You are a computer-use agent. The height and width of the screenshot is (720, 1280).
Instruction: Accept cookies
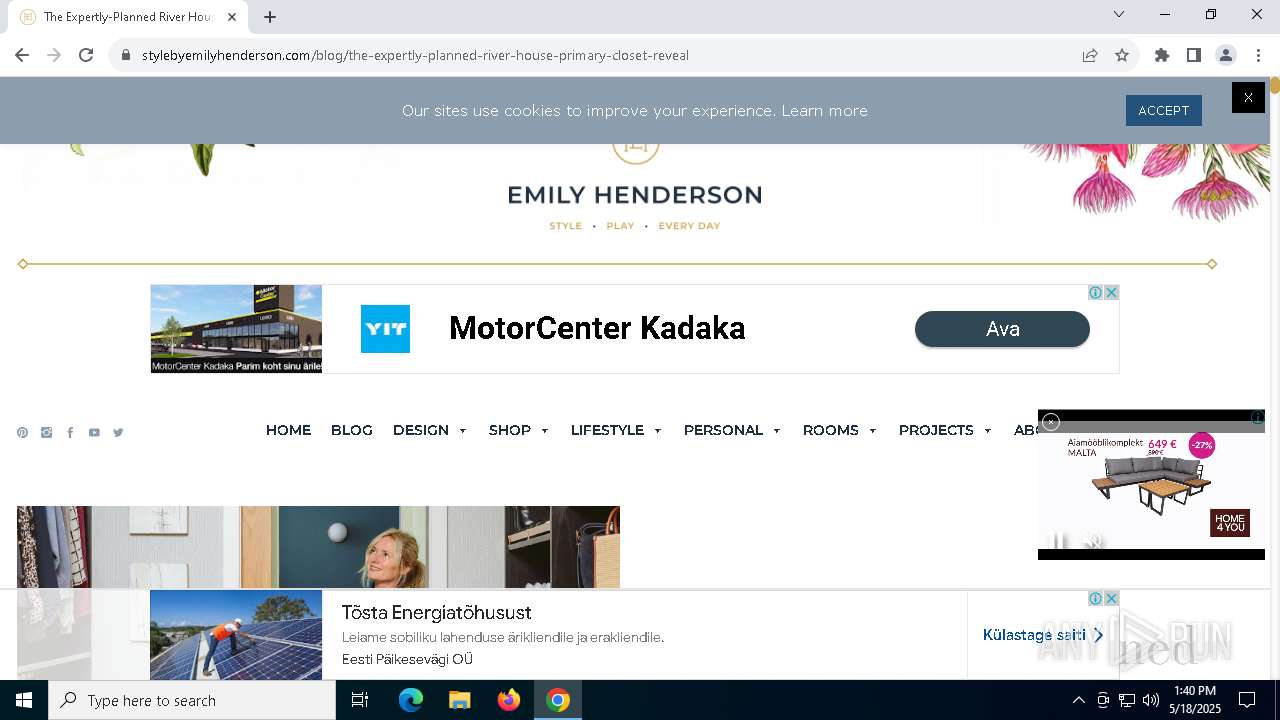pyautogui.click(x=1164, y=111)
